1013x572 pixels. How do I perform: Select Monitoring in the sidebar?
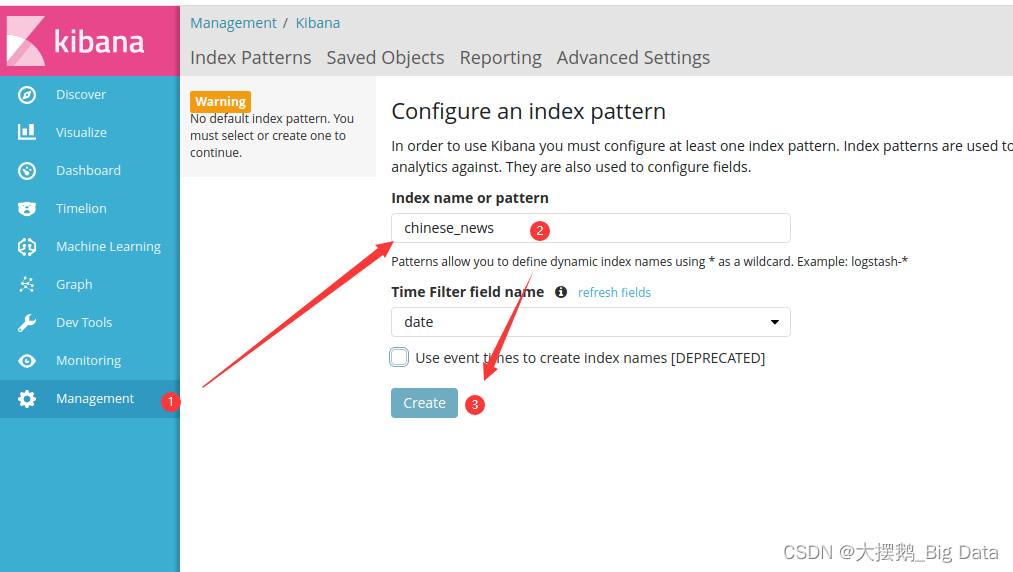point(90,361)
